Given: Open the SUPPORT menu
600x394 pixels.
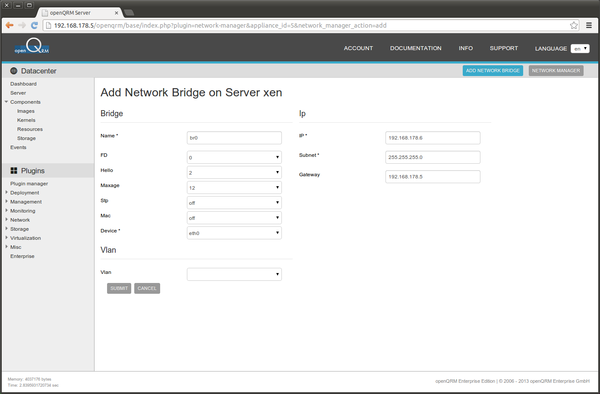Looking at the screenshot, I should pyautogui.click(x=504, y=48).
